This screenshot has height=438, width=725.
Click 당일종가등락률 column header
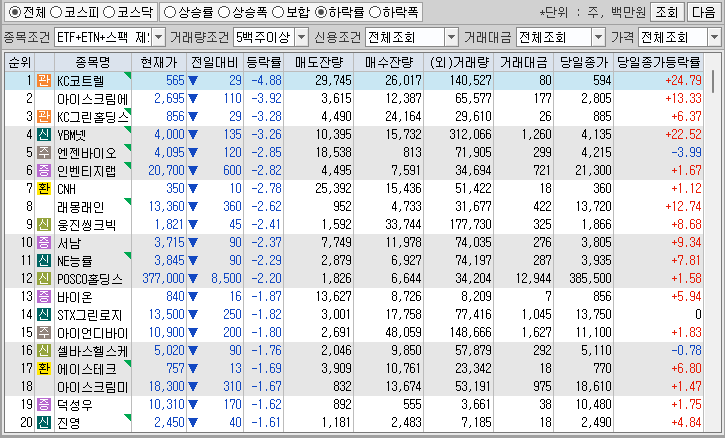(x=659, y=62)
